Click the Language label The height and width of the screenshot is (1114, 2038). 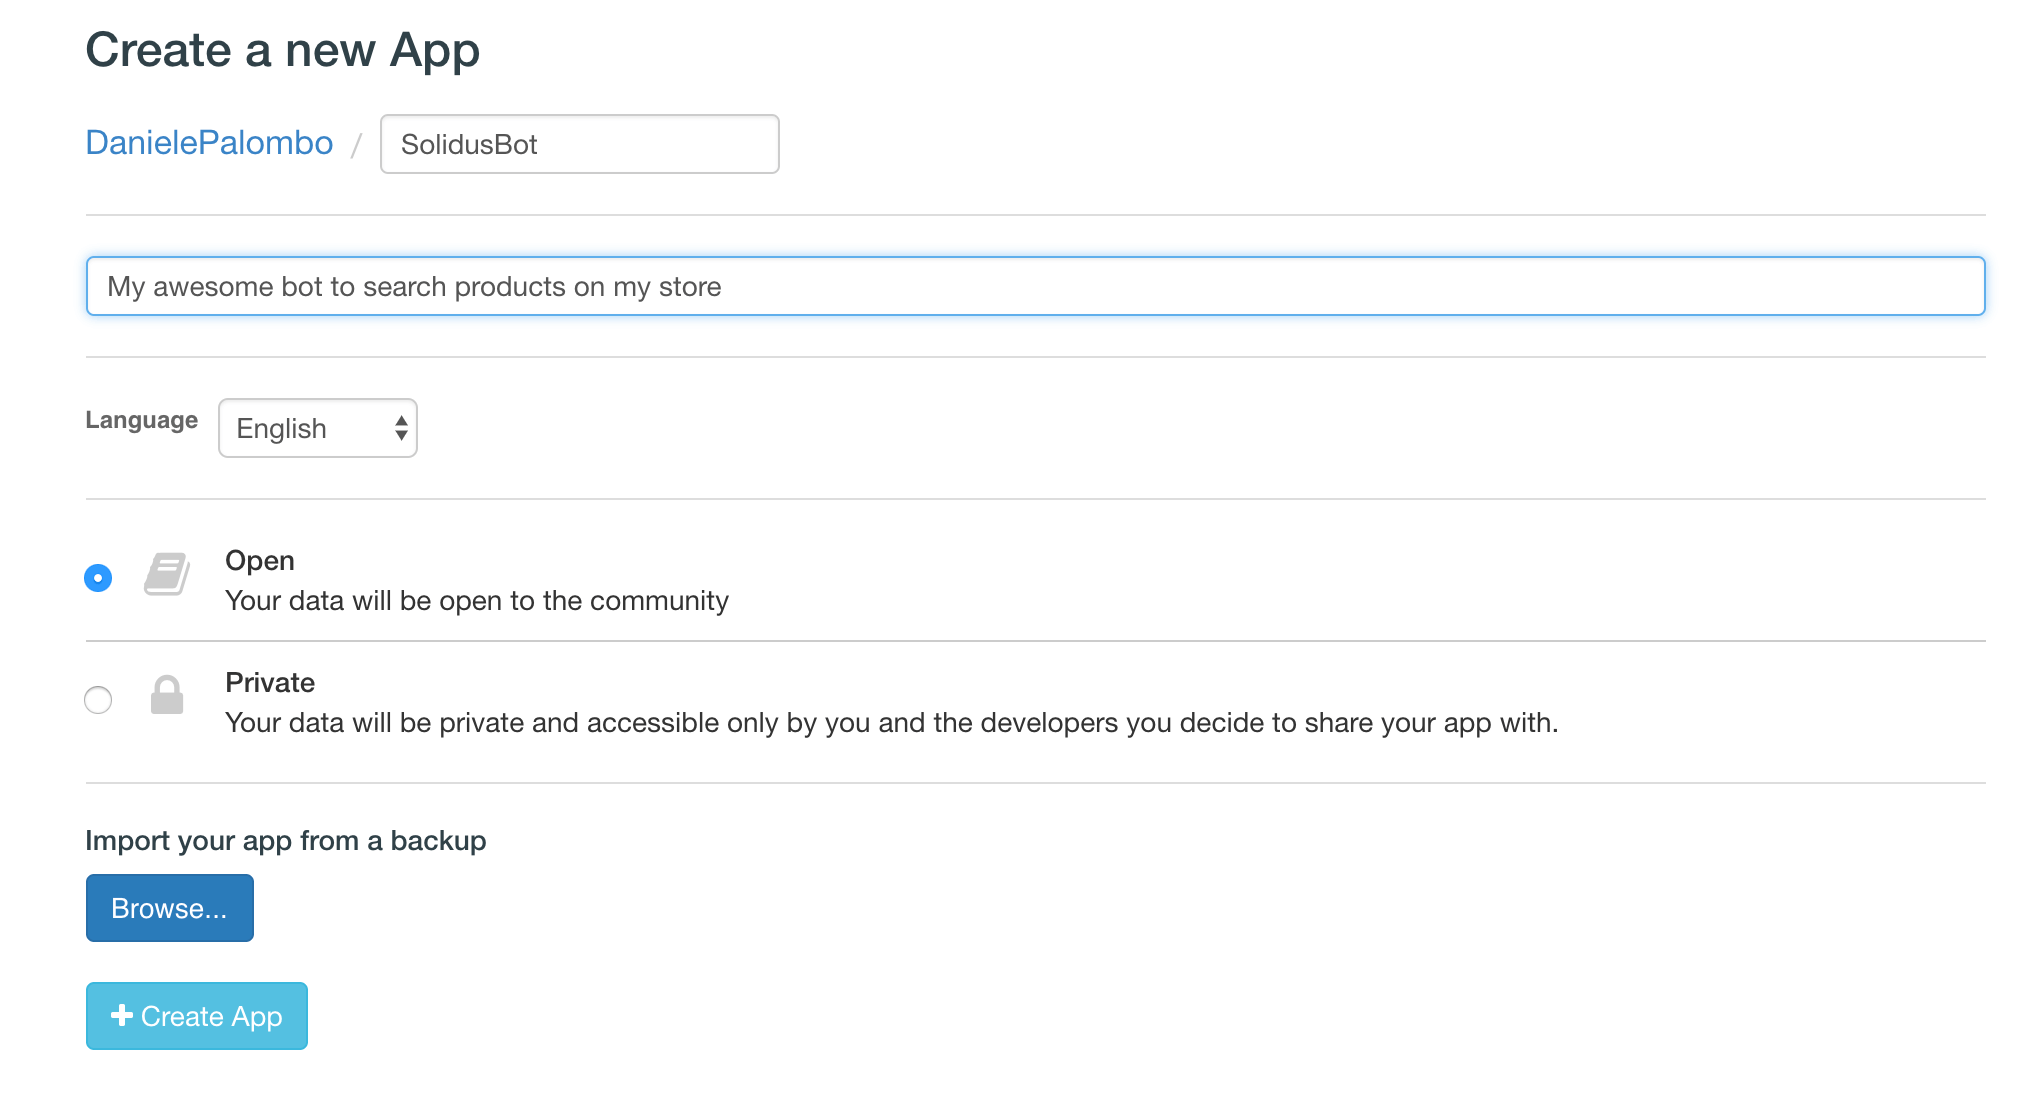point(142,420)
